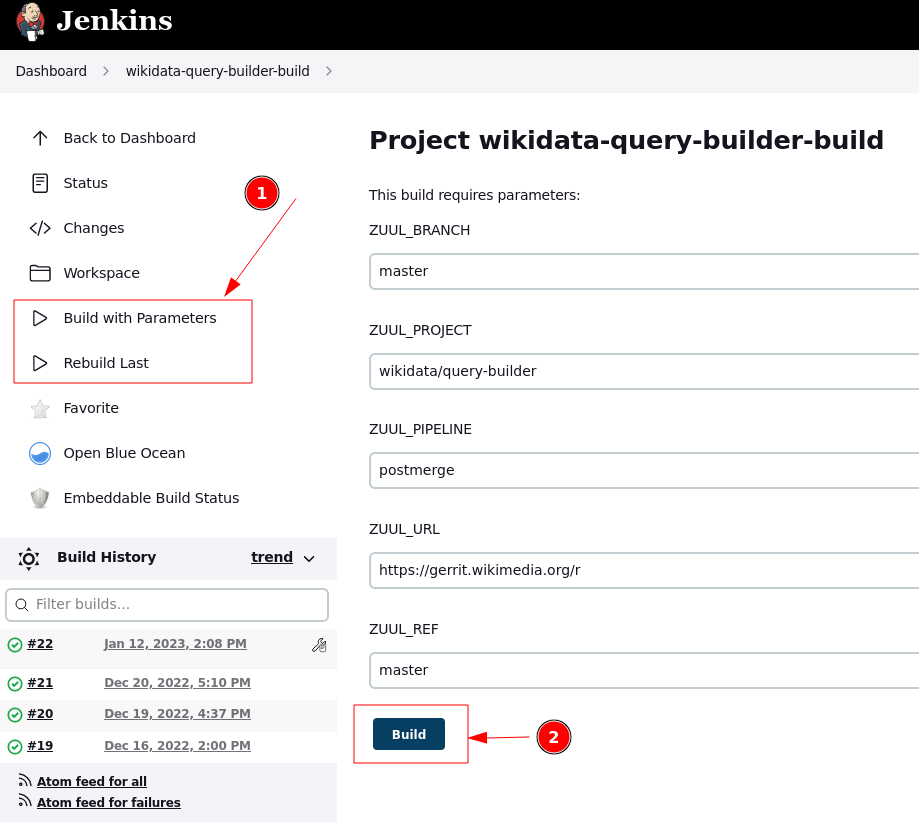Open Dashboard breadcrumb link
Image resolution: width=919 pixels, height=837 pixels.
point(51,71)
